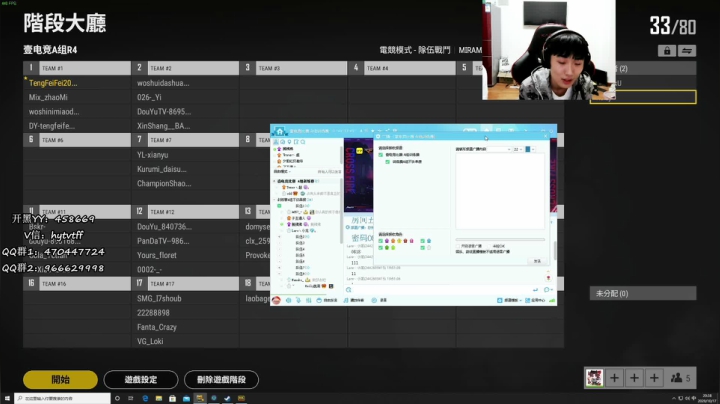
Task: Uncheck the indented sub-channel checkbox in broadcast dialog
Action: 388,162
